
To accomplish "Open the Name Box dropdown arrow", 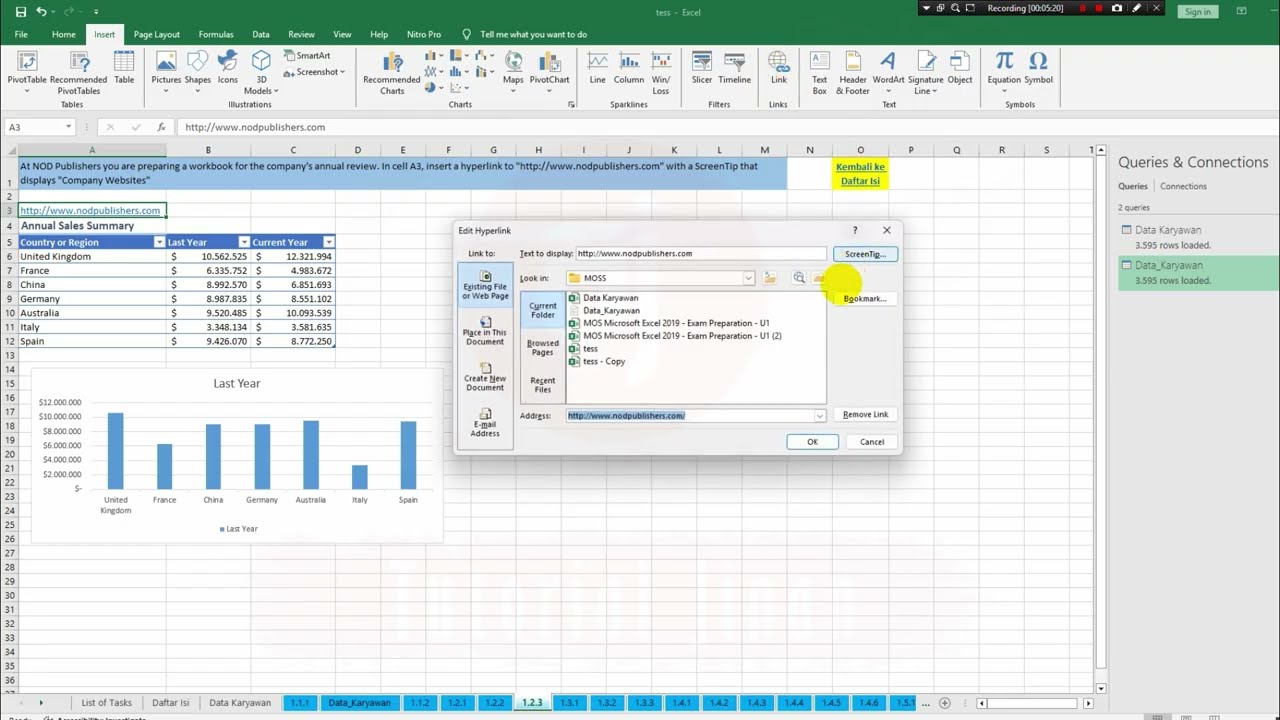I will [68, 127].
